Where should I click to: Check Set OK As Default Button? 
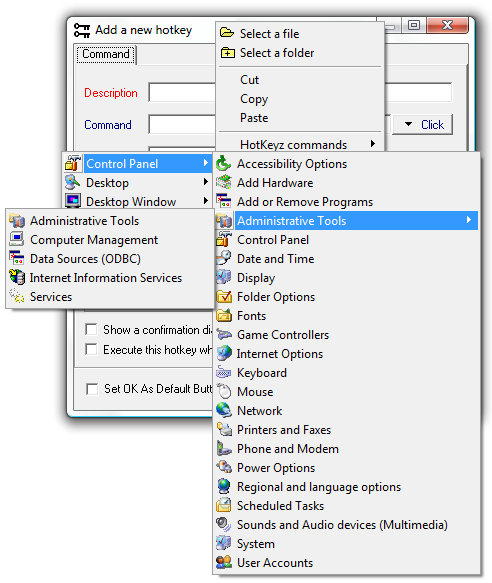(92, 389)
